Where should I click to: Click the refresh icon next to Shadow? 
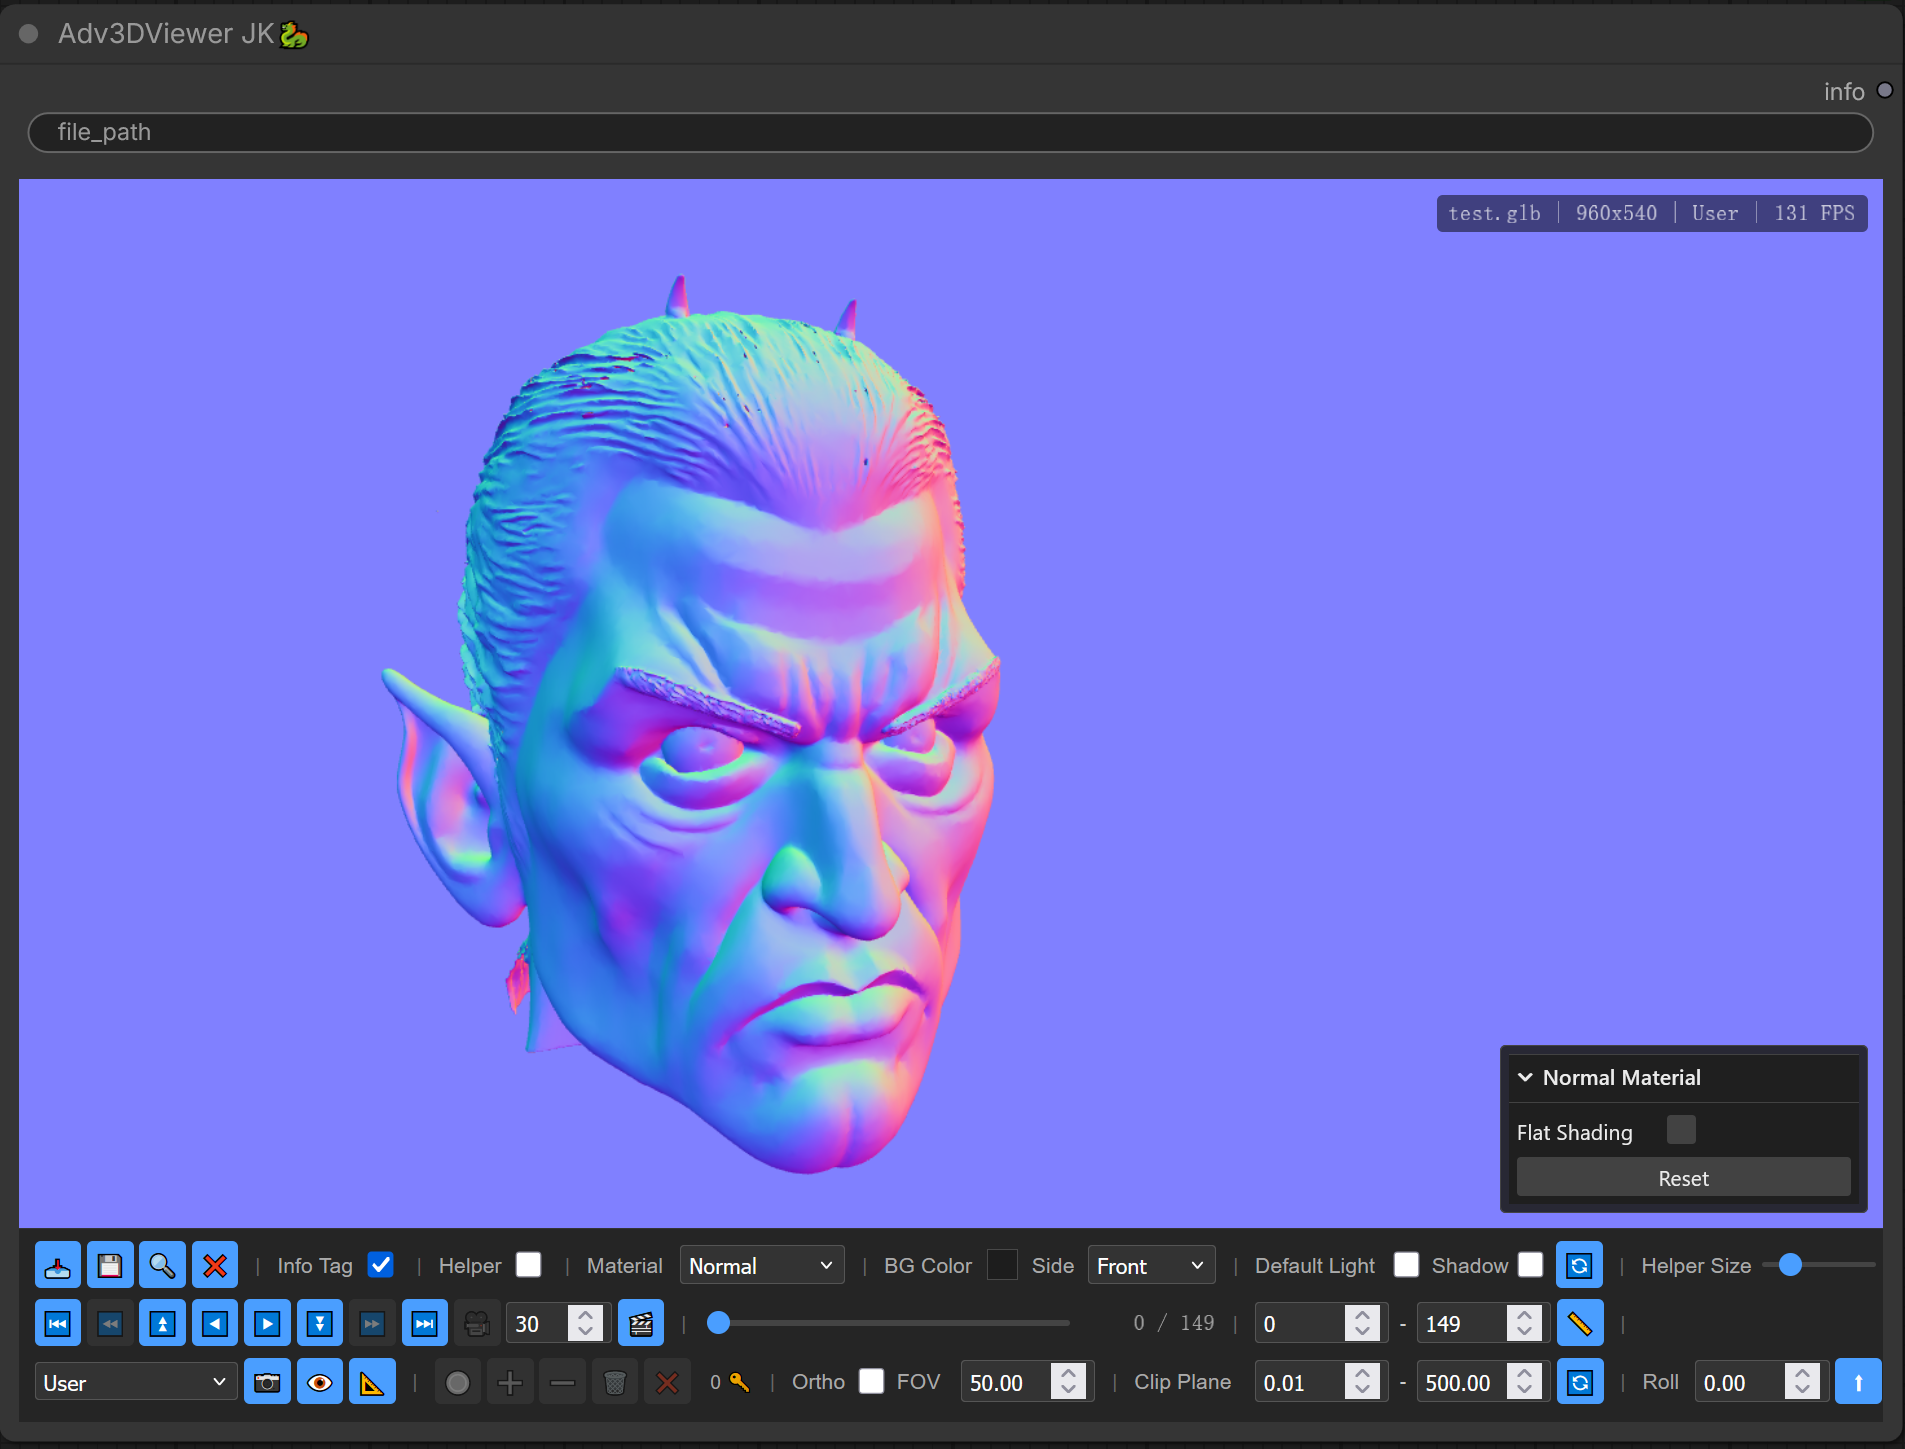1579,1266
